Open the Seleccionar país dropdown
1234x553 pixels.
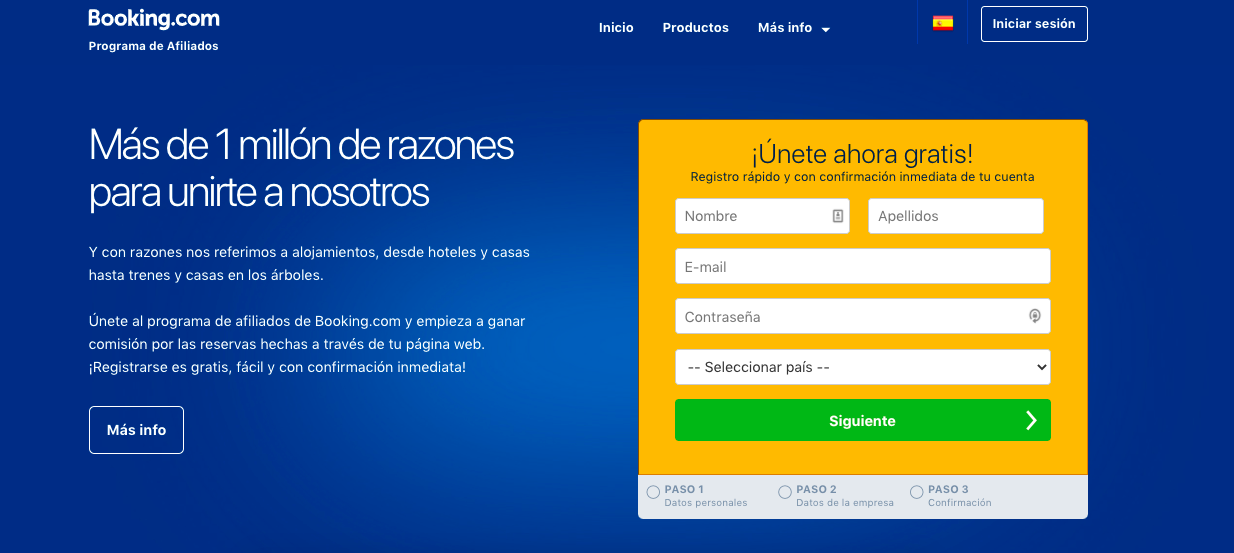click(x=863, y=367)
